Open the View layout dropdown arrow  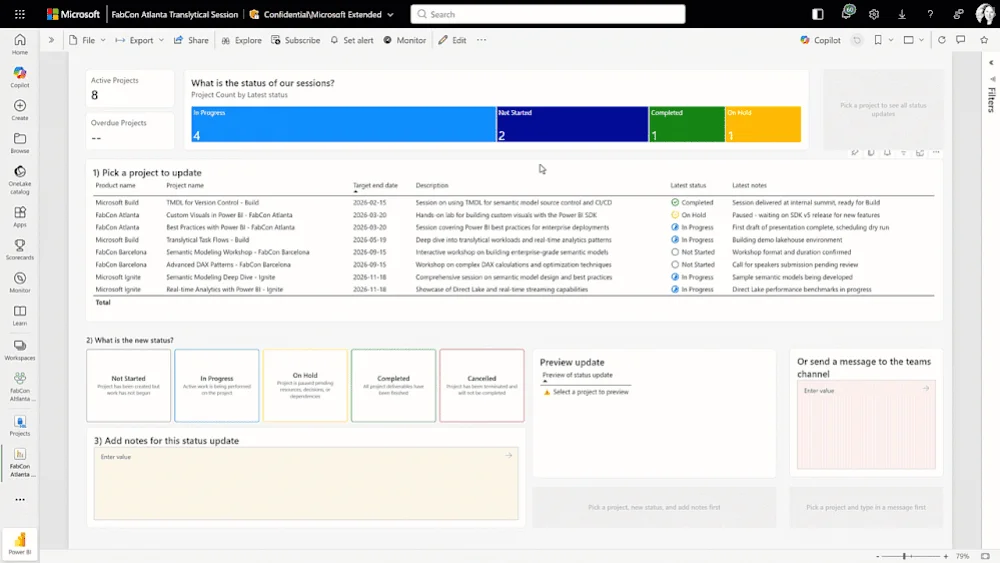tap(922, 40)
